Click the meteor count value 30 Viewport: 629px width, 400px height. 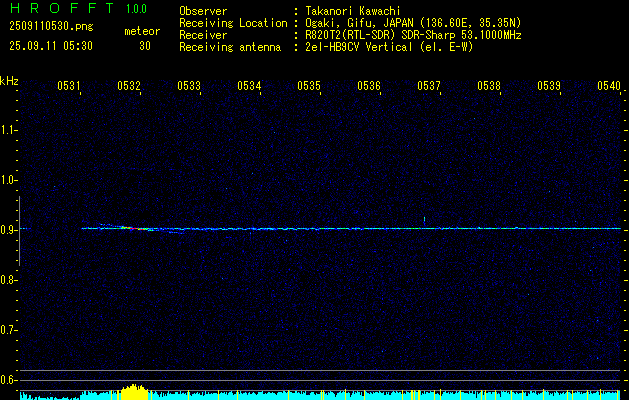point(145,46)
